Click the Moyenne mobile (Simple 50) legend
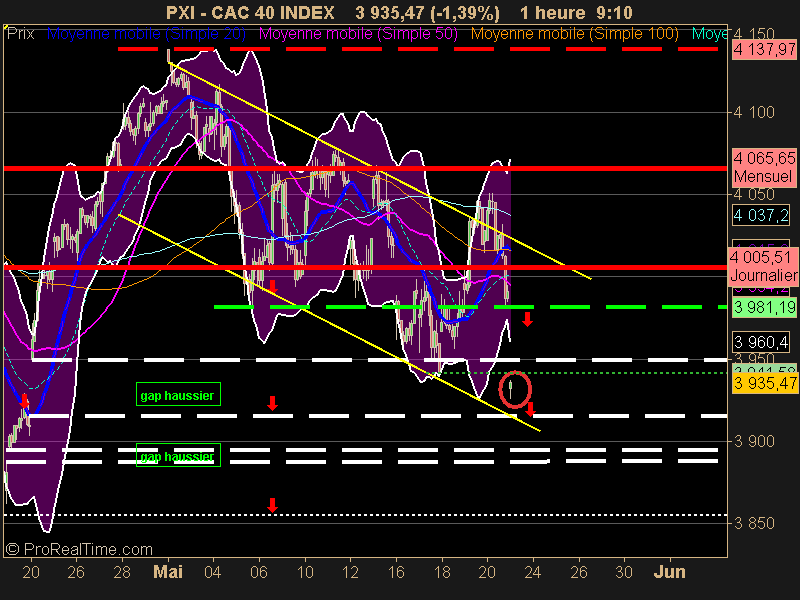The height and width of the screenshot is (600, 800). pyautogui.click(x=358, y=34)
